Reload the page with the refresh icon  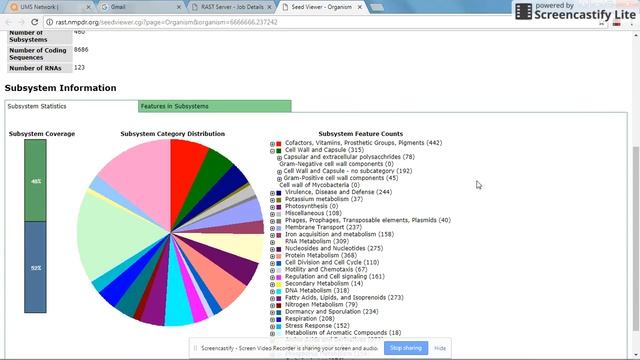point(35,22)
